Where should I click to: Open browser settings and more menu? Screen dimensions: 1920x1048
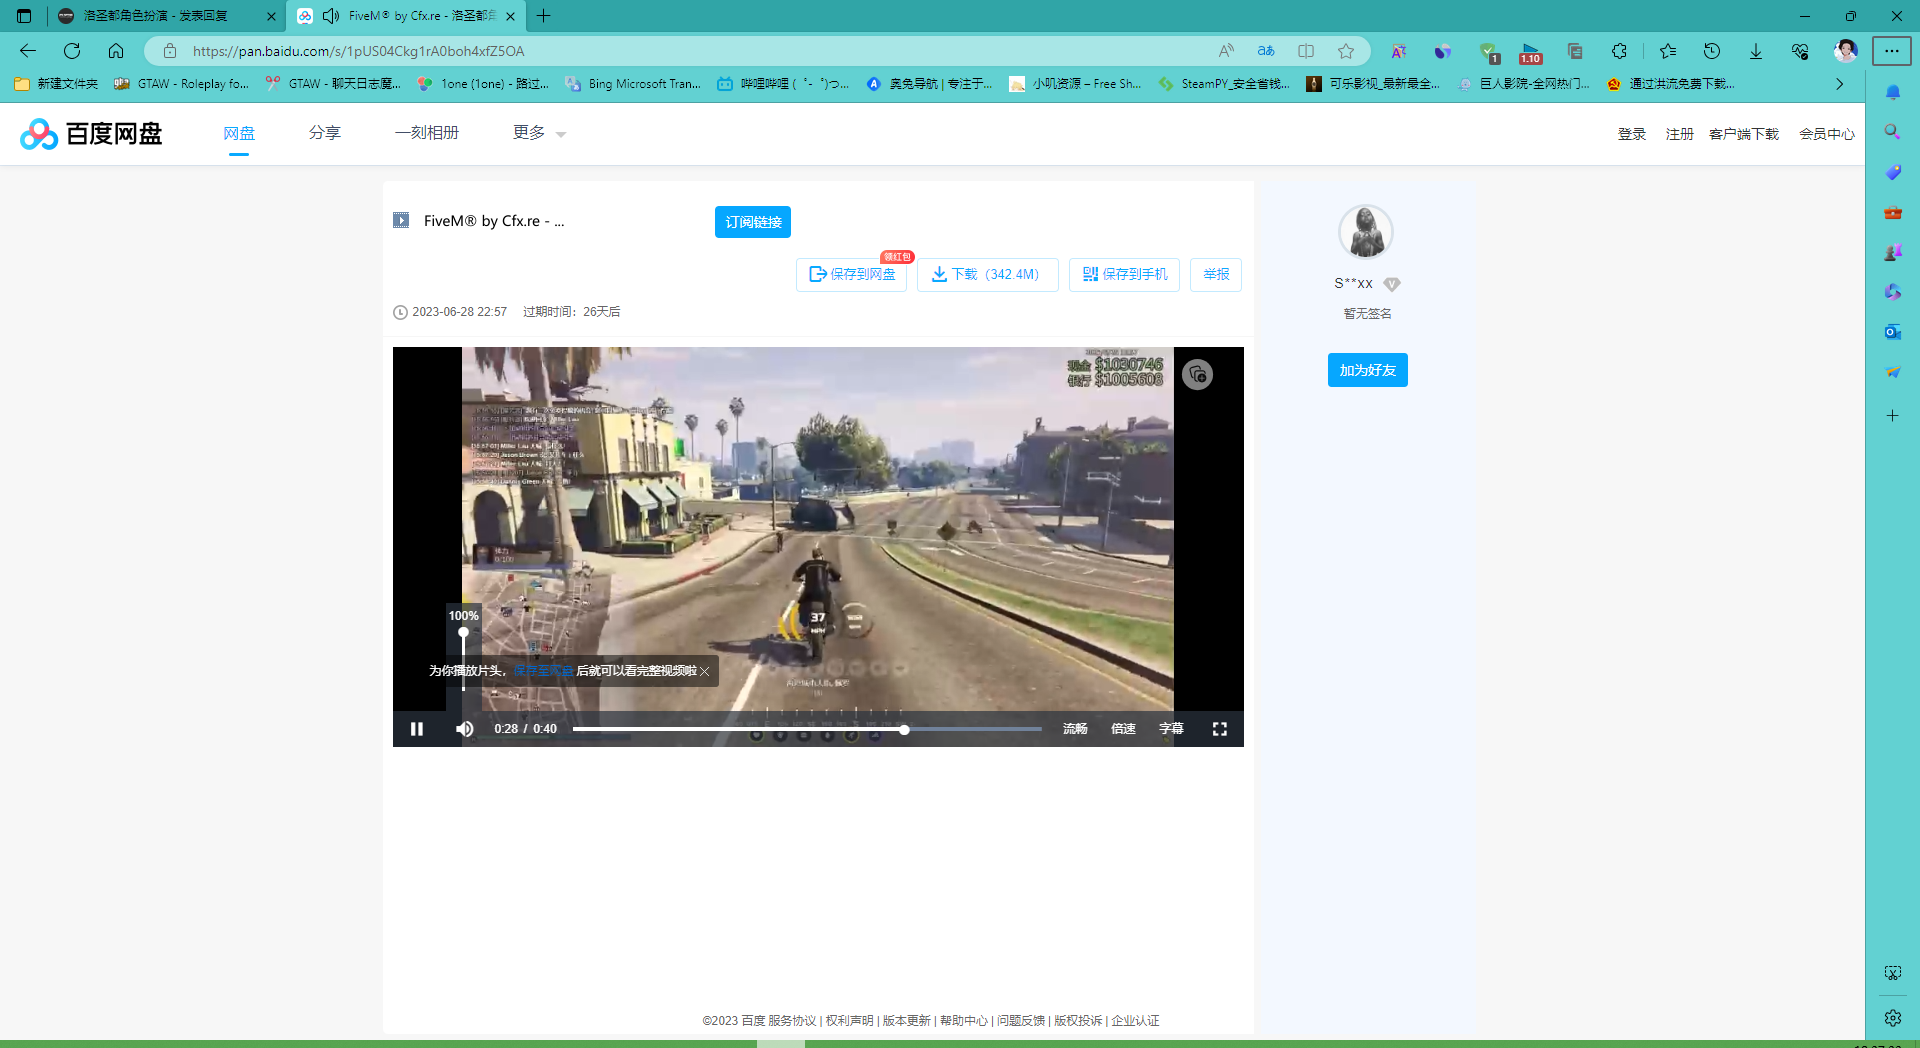(1892, 51)
